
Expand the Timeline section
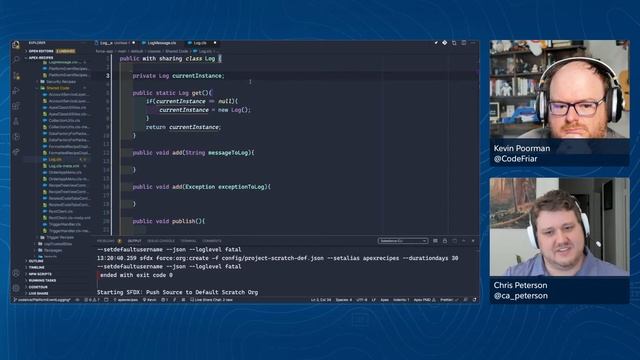point(37,267)
